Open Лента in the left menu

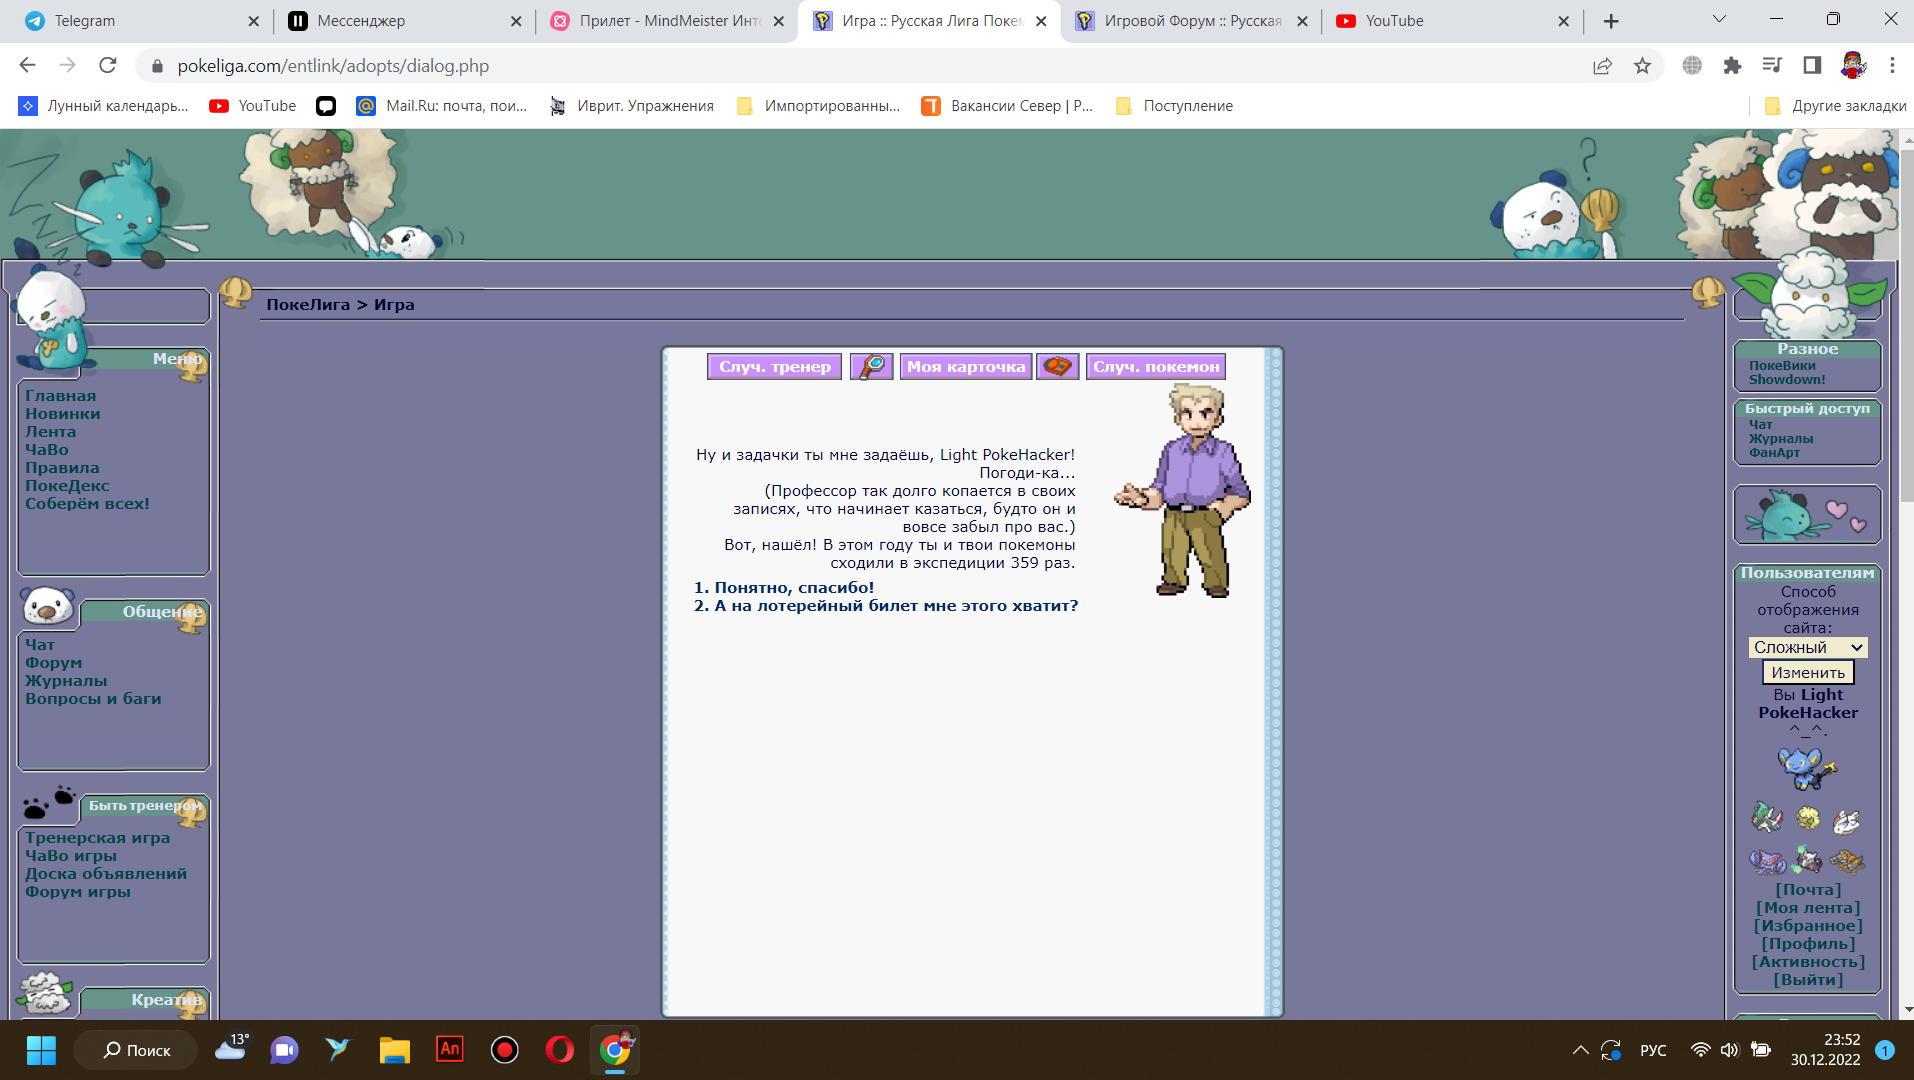coord(51,432)
